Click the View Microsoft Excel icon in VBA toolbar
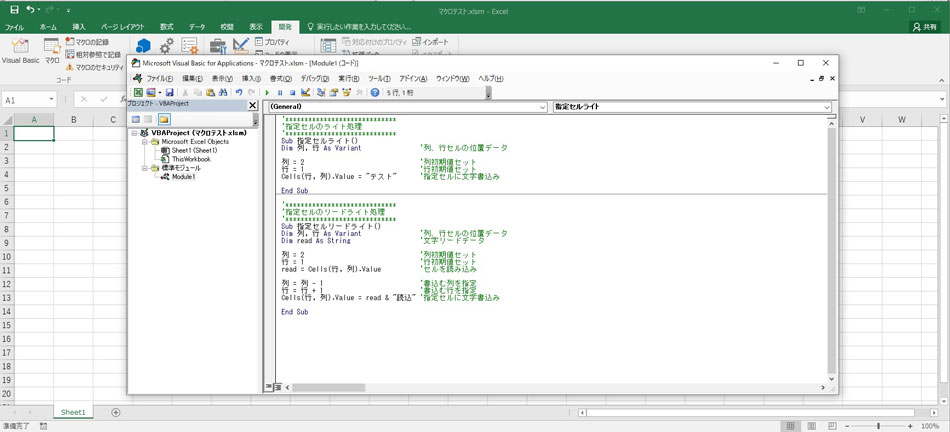 [x=138, y=93]
